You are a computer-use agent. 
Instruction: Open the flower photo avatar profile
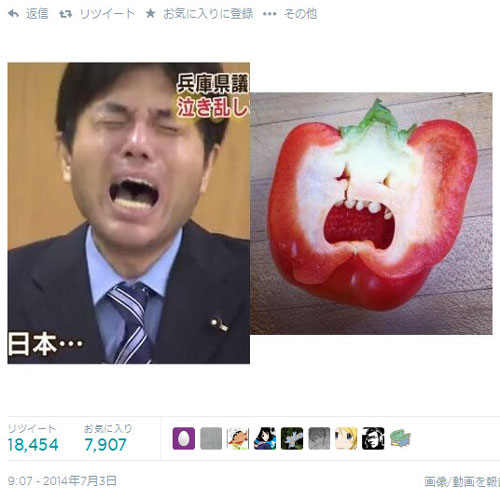292,438
